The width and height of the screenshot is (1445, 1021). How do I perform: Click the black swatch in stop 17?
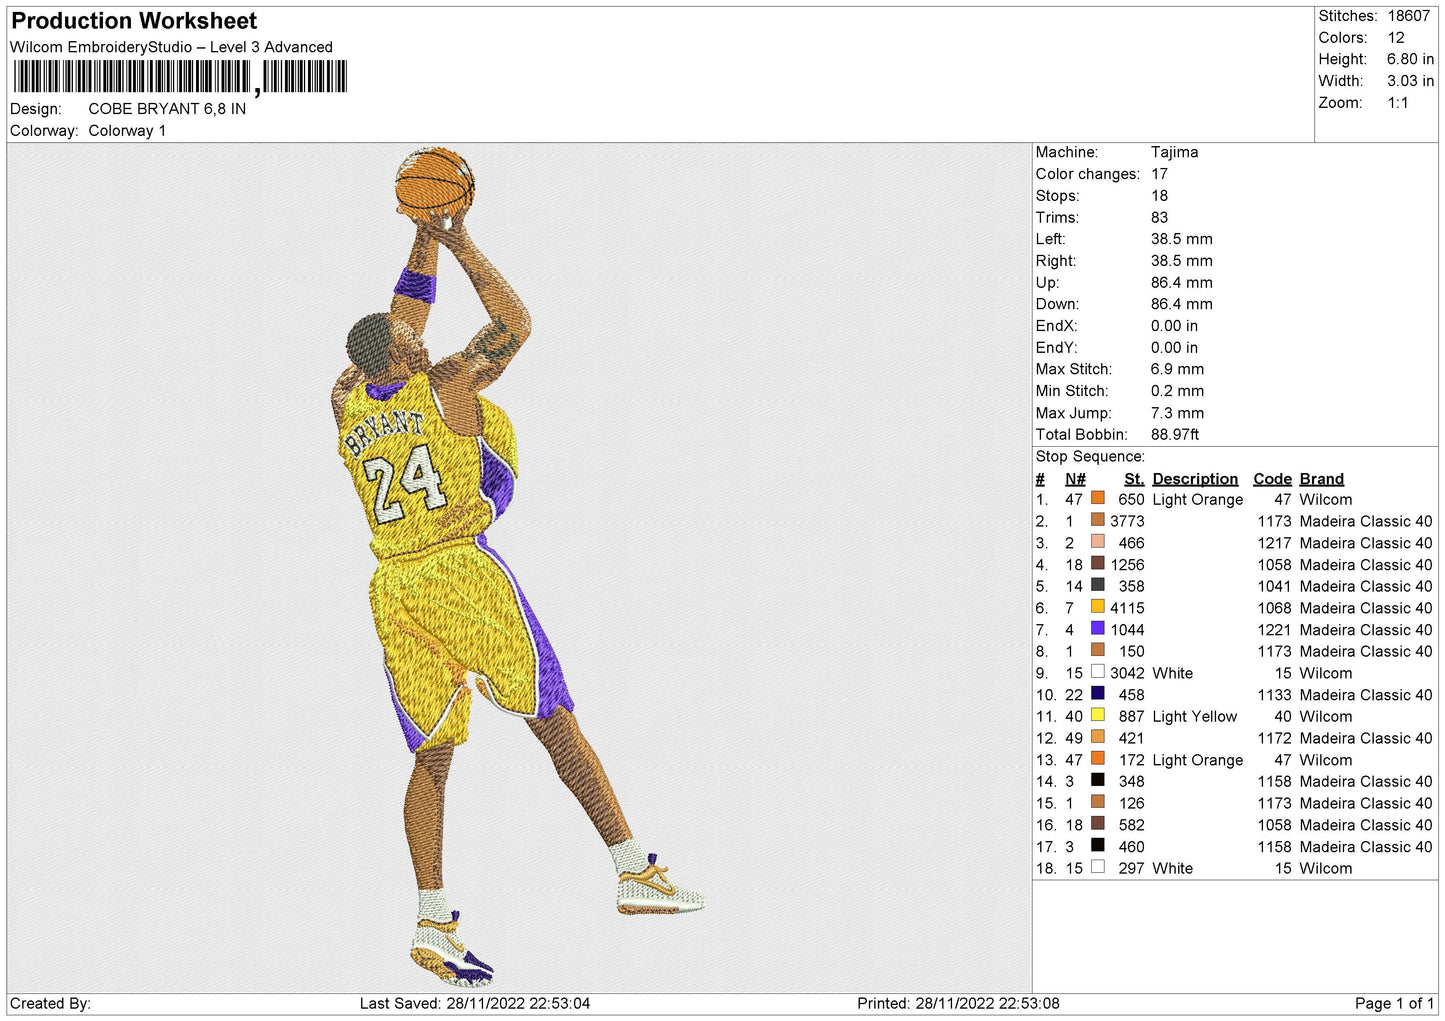(x=1097, y=845)
